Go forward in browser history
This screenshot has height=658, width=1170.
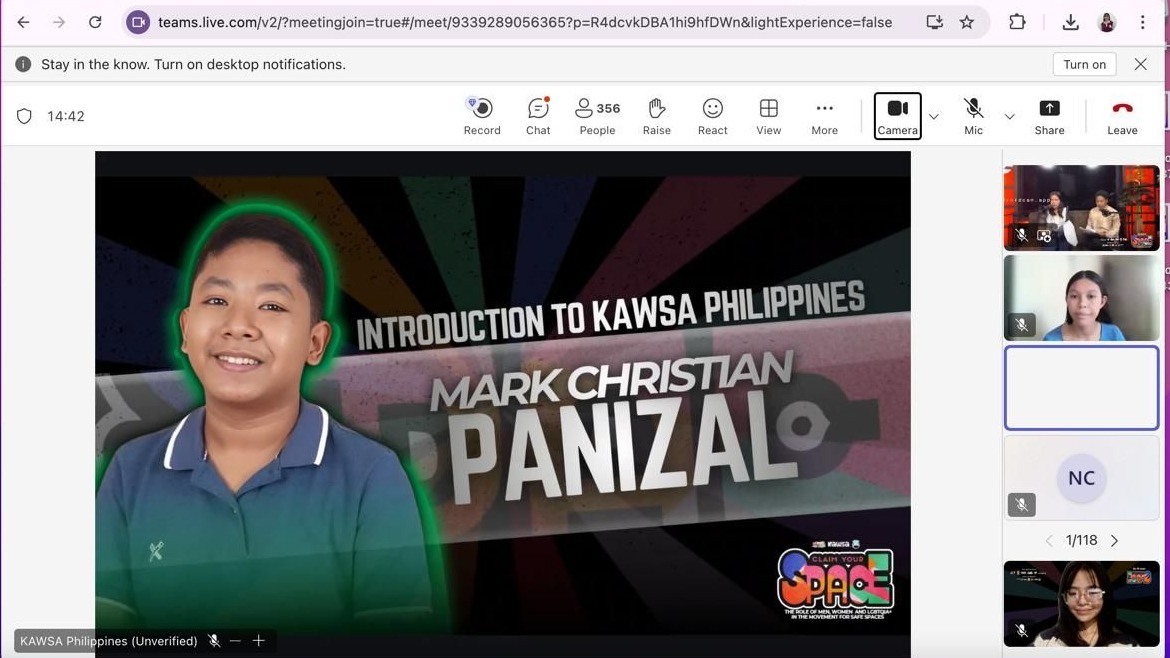[59, 22]
